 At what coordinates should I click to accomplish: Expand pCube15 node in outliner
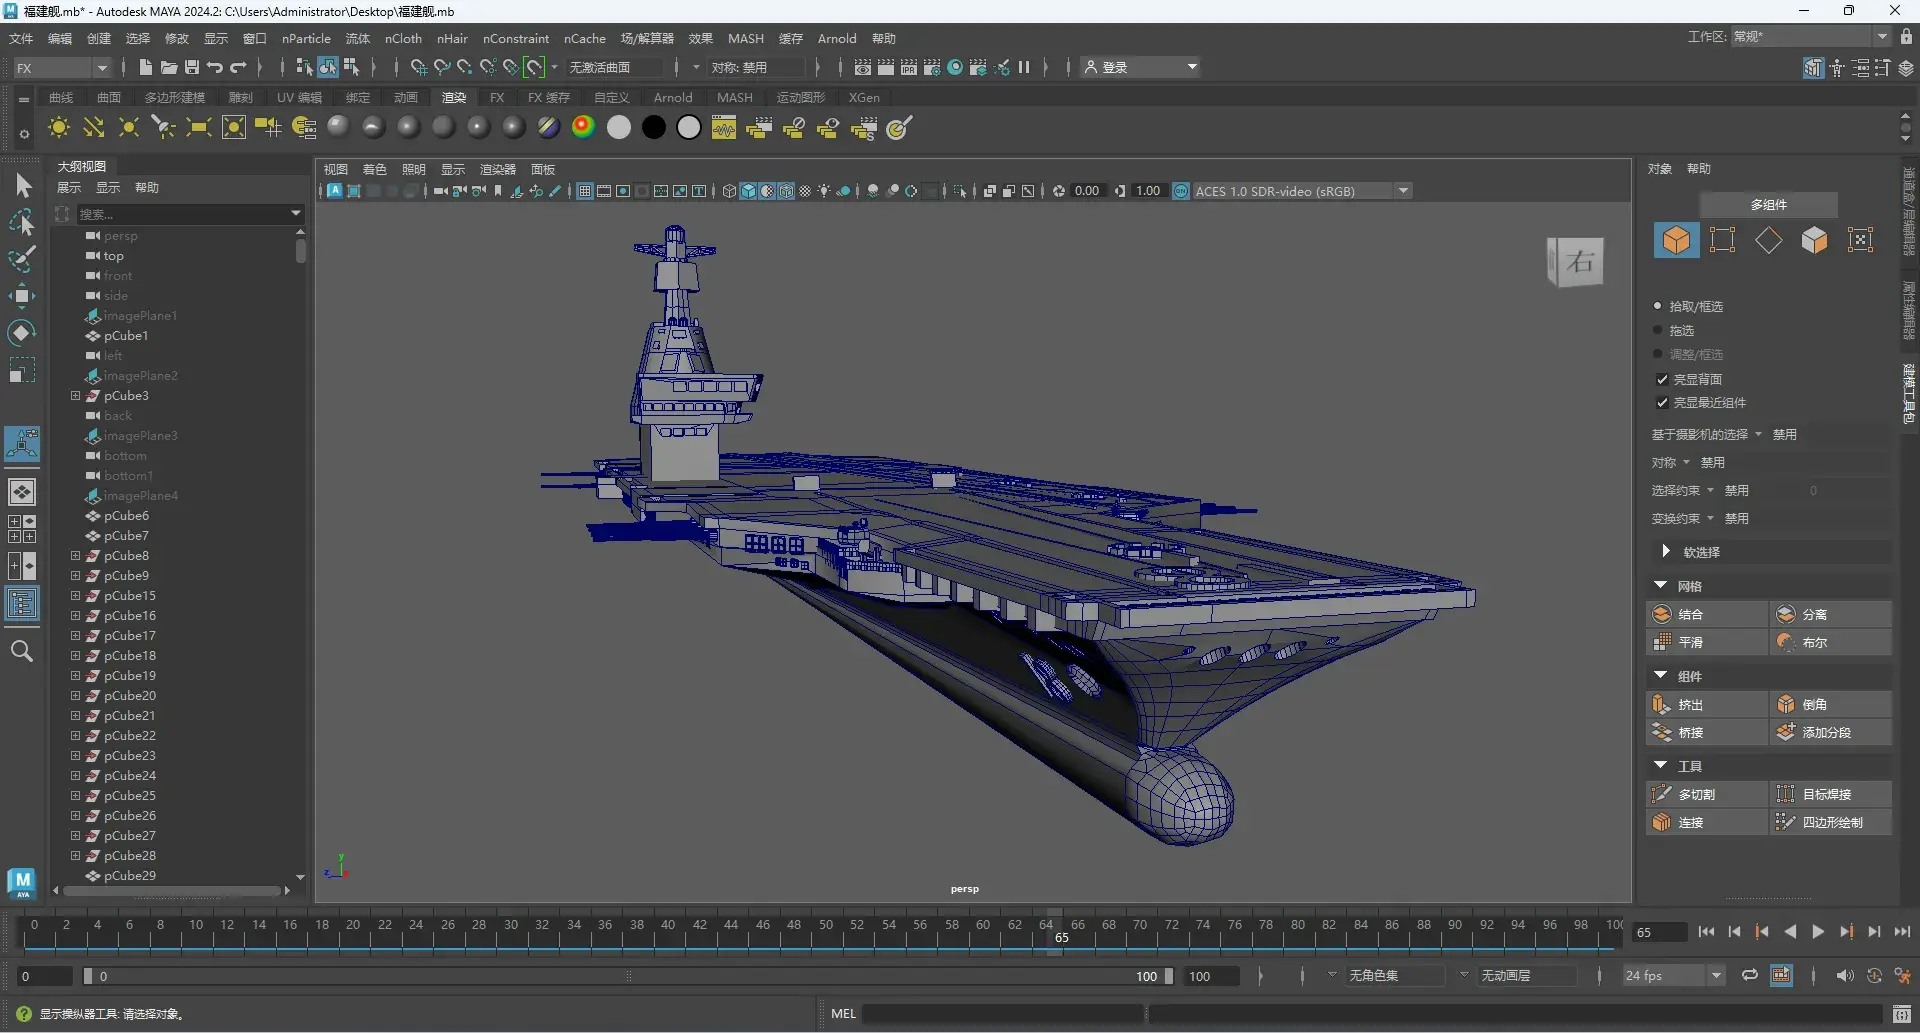(x=75, y=596)
